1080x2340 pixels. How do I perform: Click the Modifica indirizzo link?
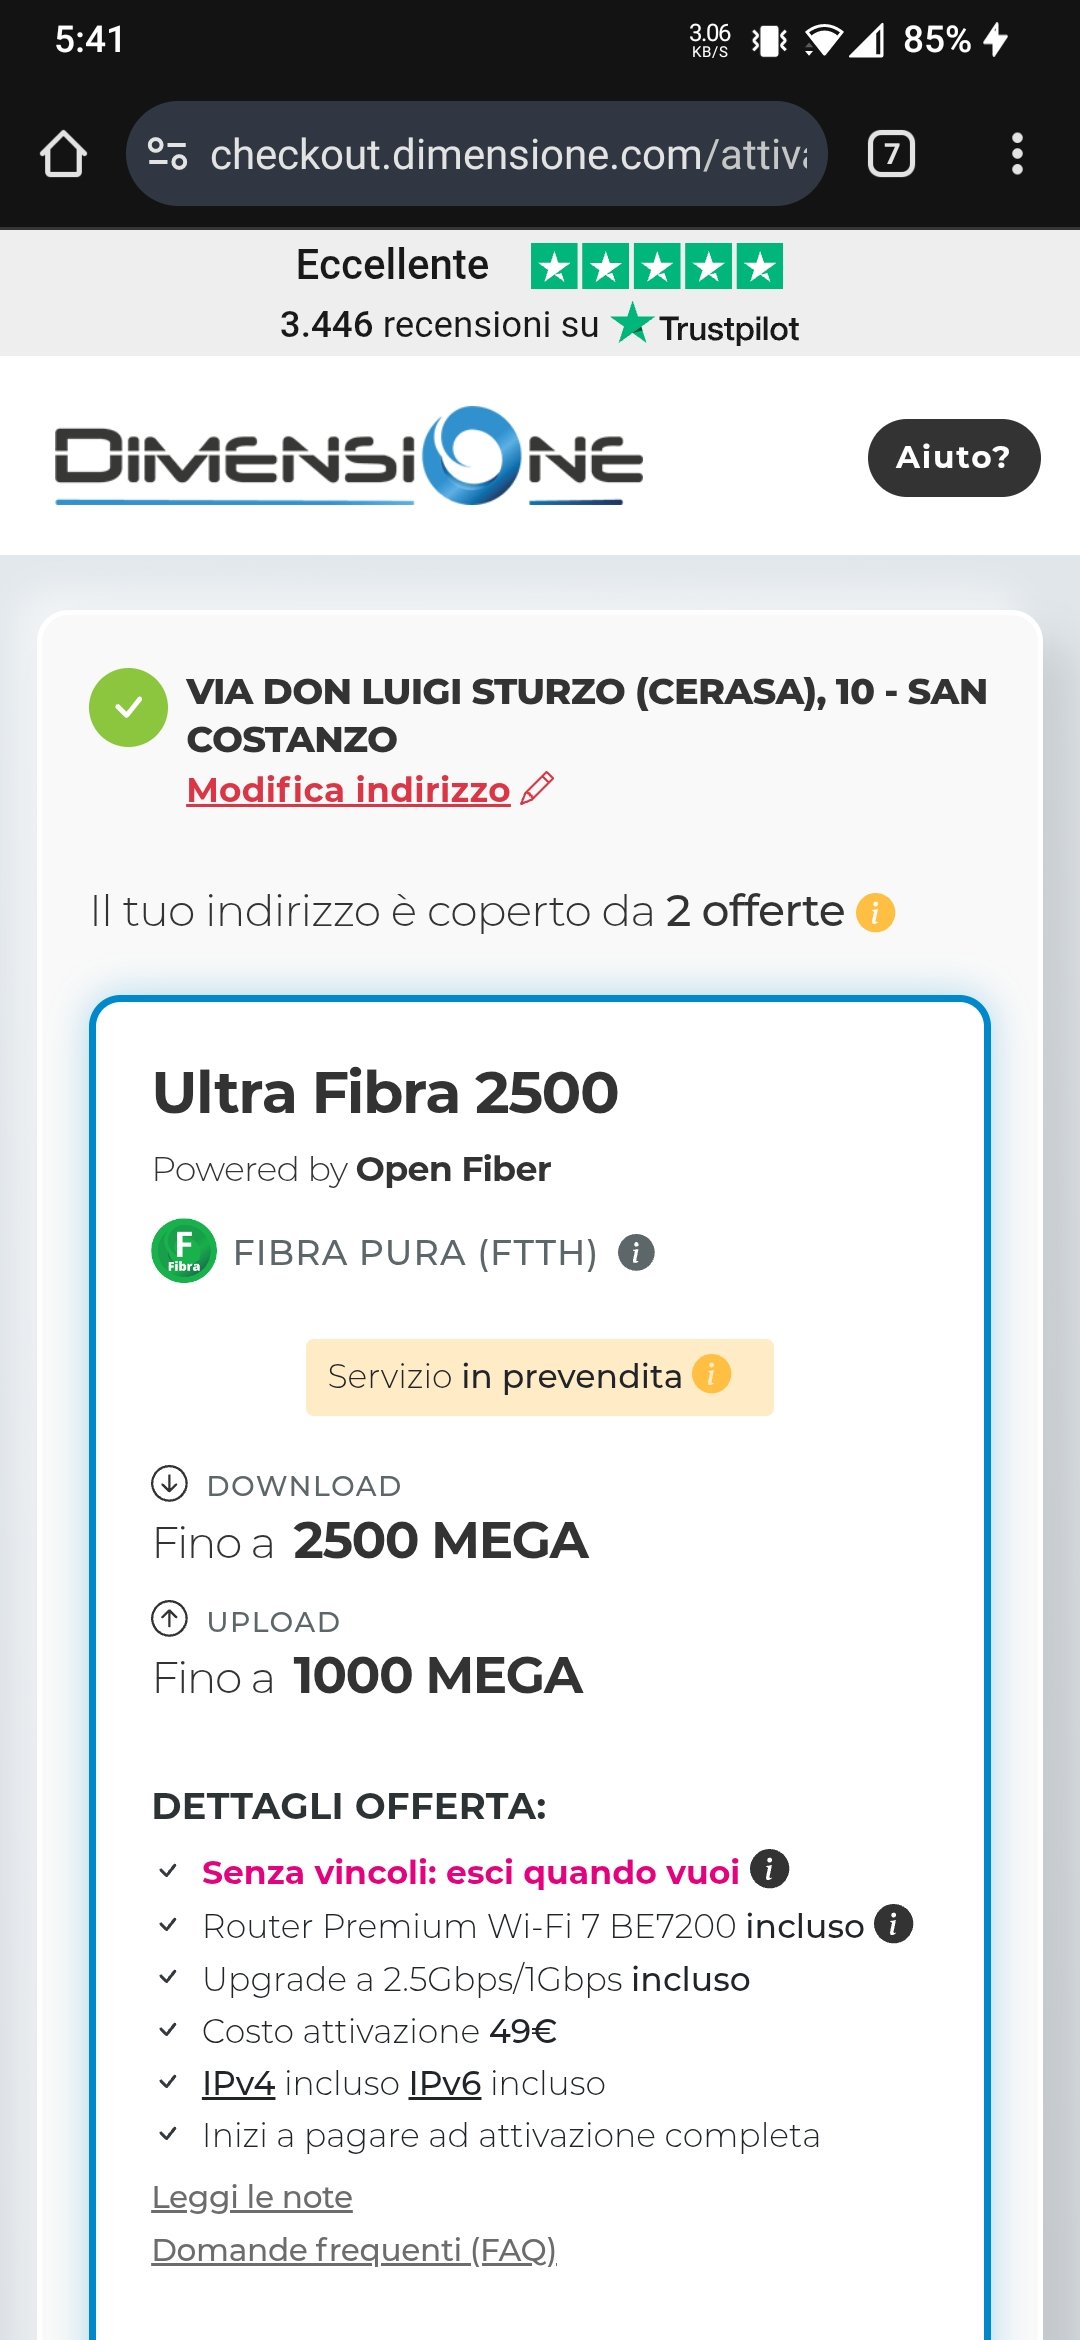pos(348,790)
